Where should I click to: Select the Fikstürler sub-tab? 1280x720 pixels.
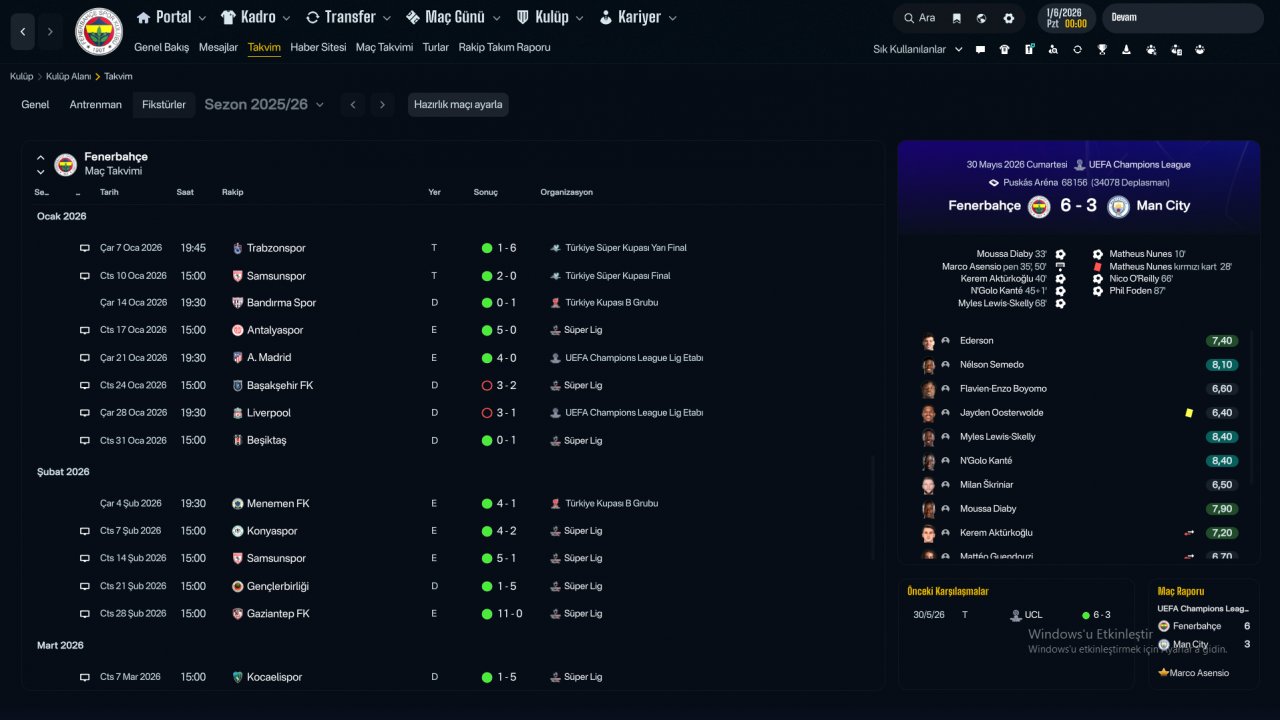point(164,104)
